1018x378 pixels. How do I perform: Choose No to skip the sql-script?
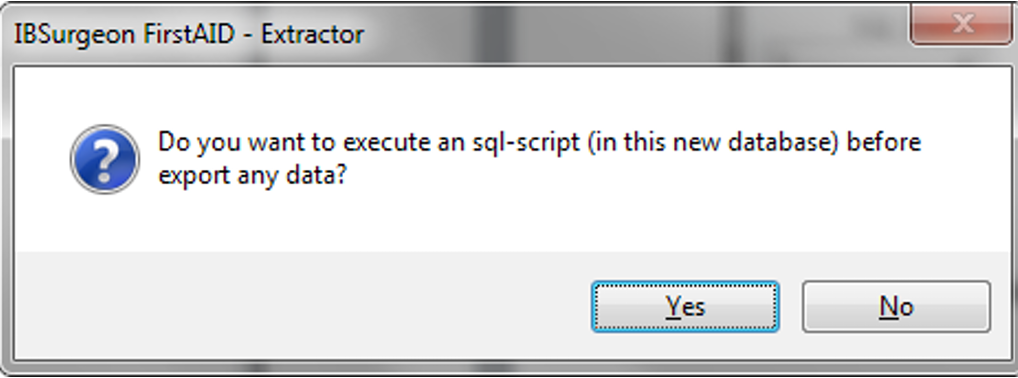tap(897, 307)
